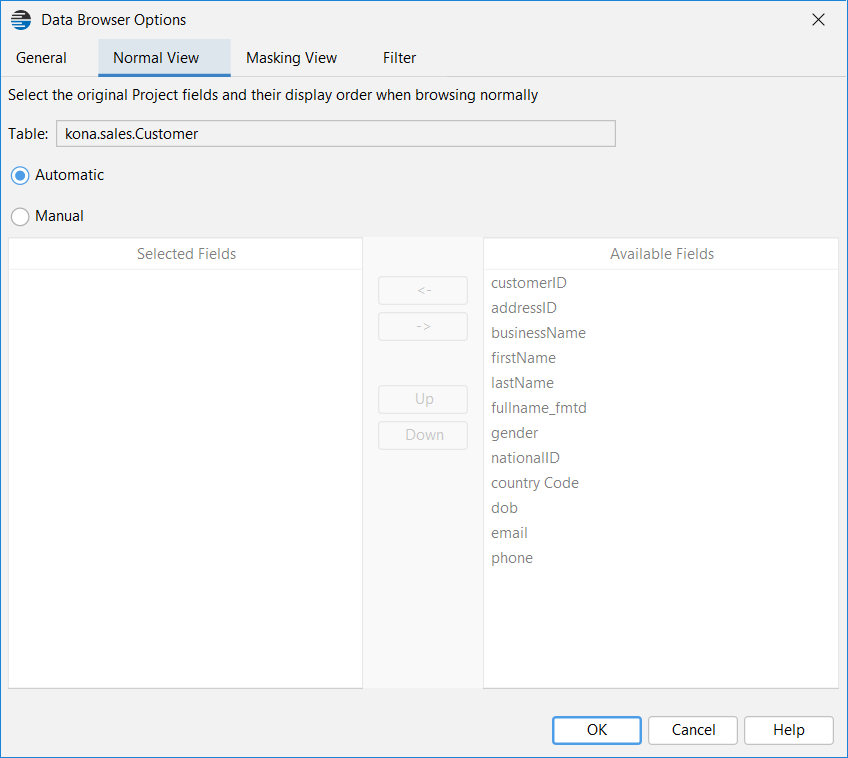Viewport: 848px width, 758px height.
Task: Click the gender field entry
Action: click(661, 433)
